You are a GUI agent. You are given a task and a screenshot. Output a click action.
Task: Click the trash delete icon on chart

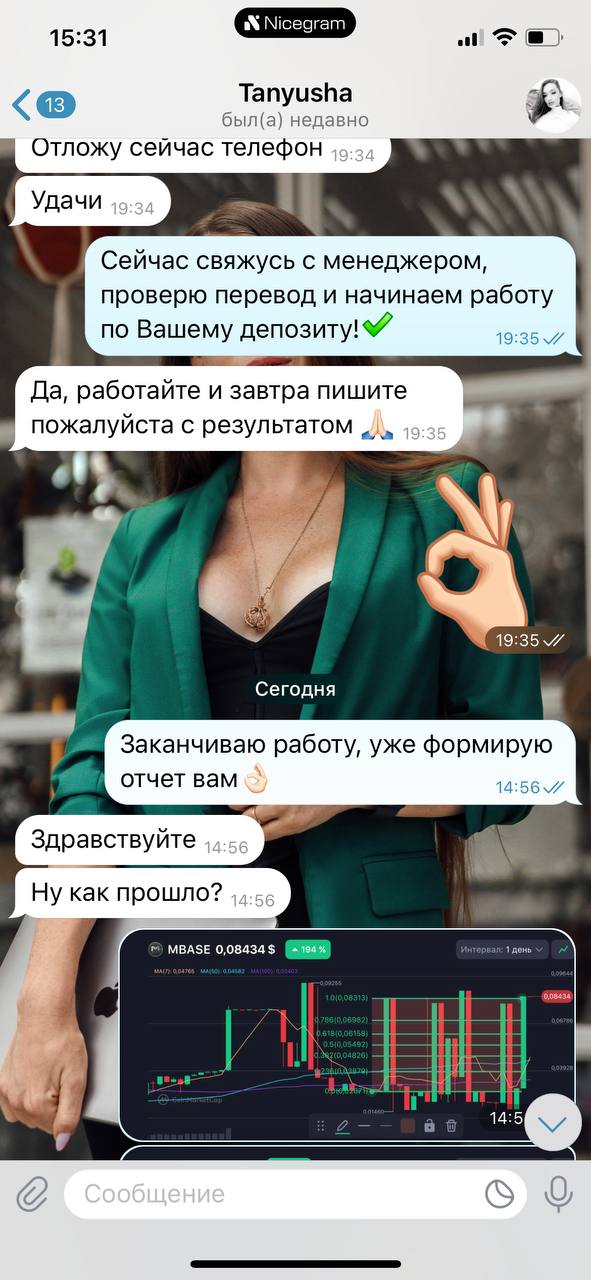click(451, 1126)
